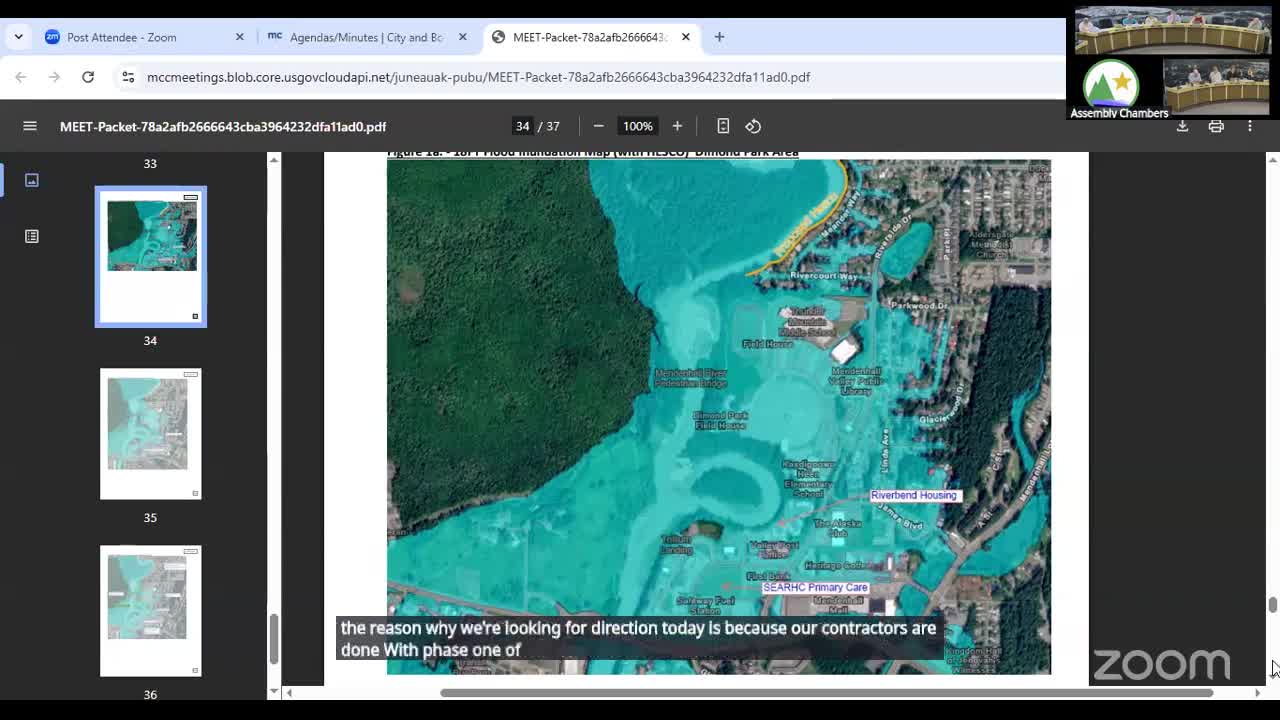Image resolution: width=1280 pixels, height=720 pixels.
Task: Show document outline in sidebar
Action: tap(32, 236)
